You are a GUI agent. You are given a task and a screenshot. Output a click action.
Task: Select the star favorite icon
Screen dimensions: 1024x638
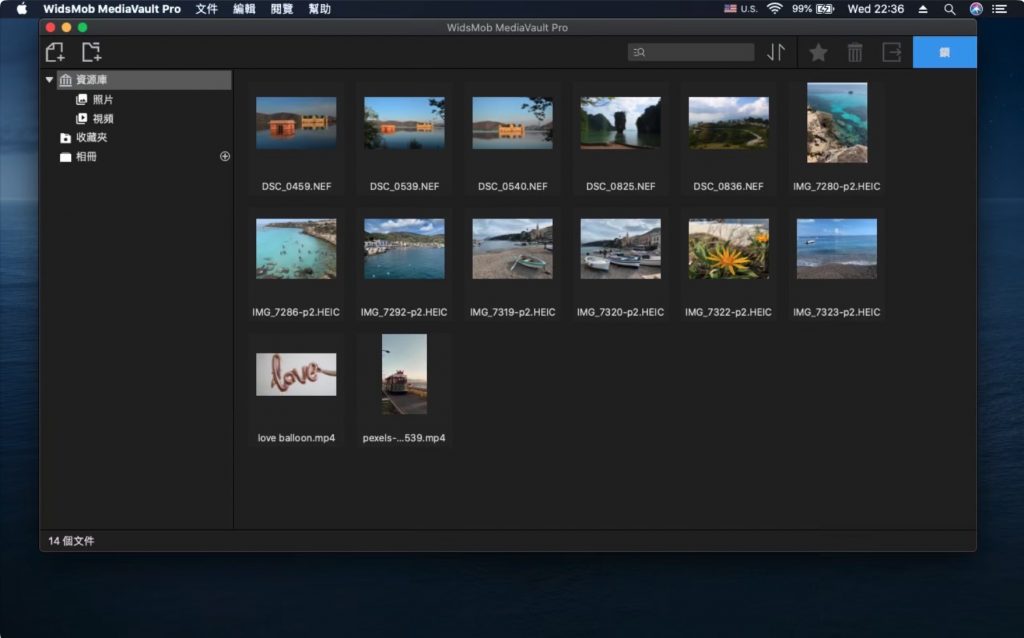(818, 51)
